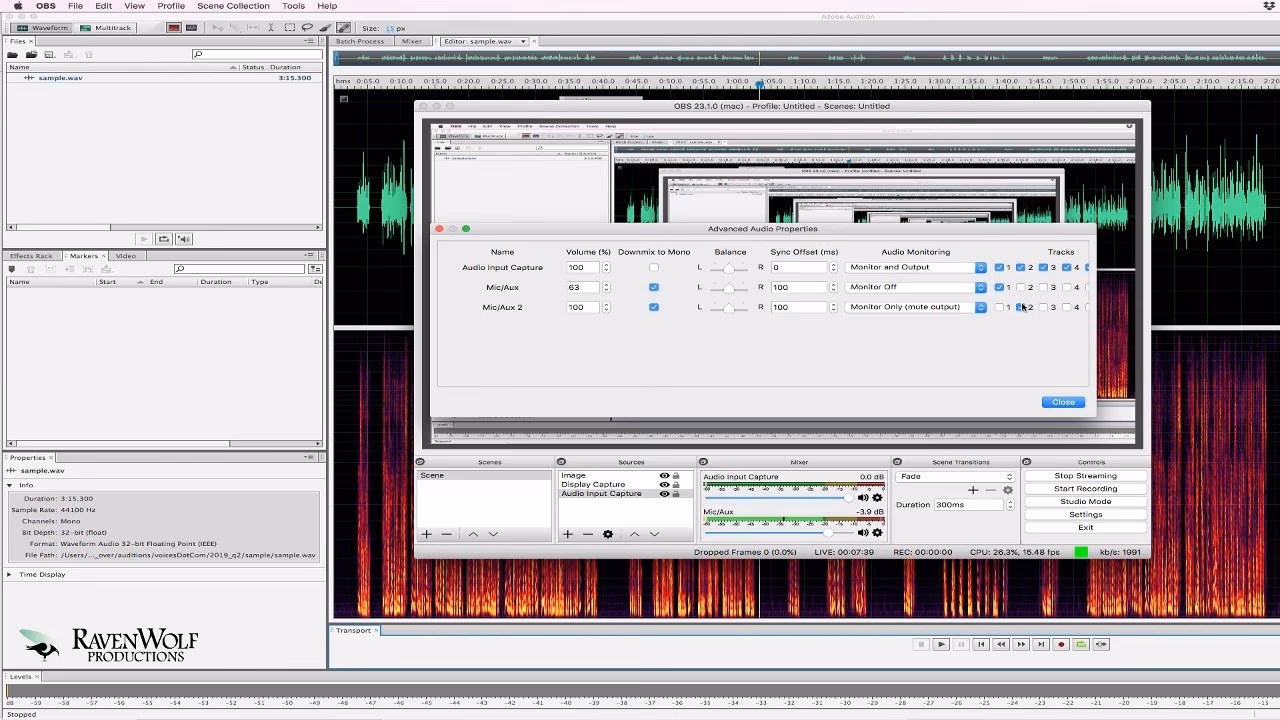The image size is (1280, 720).
Task: Click Play in the Audition transport
Action: coord(941,645)
